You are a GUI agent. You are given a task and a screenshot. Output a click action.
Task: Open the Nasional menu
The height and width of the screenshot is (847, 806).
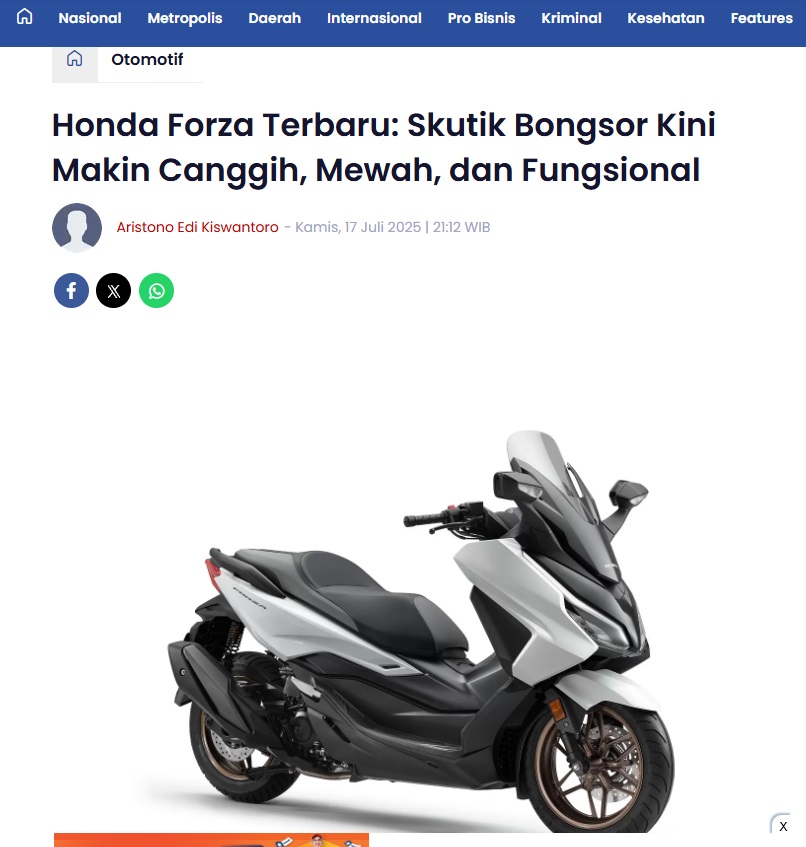coord(90,18)
